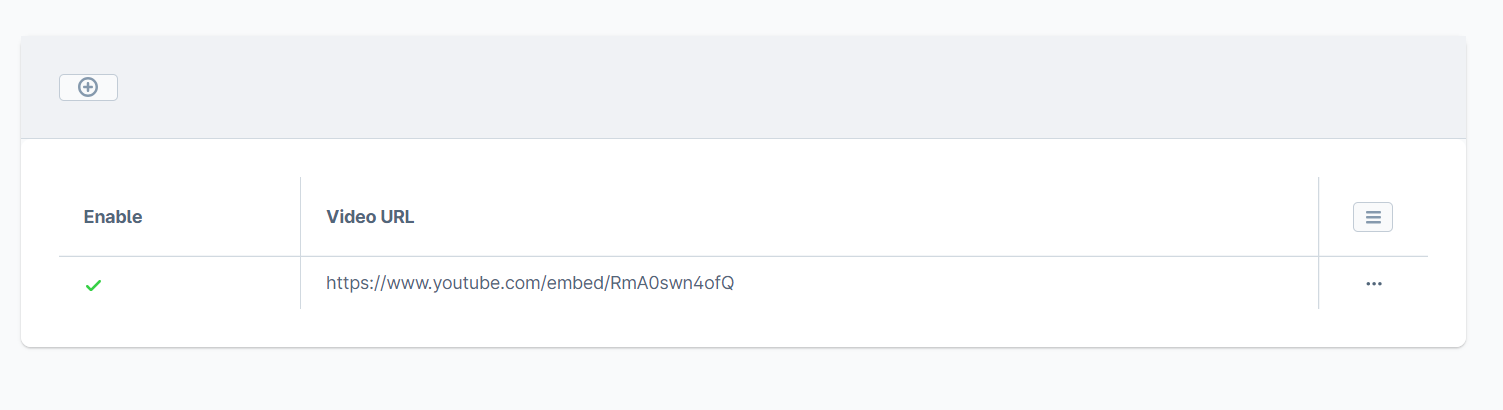The image size is (1503, 410).
Task: Click the Video URL header label
Action: [370, 217]
